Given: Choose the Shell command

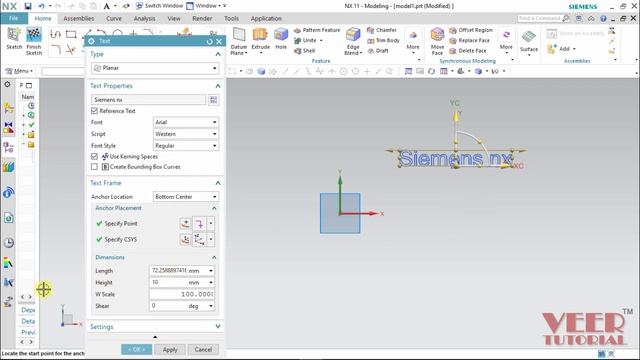Looking at the screenshot, I should point(304,51).
